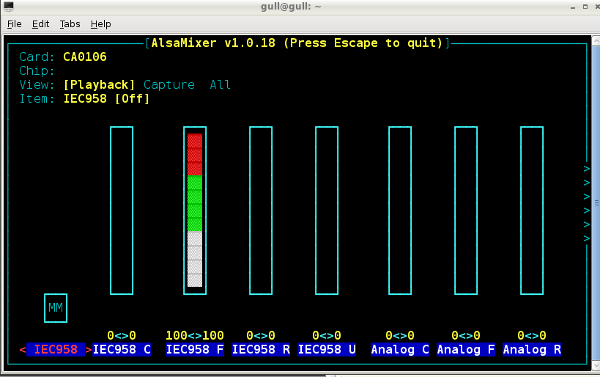Click the left arrow beside red IEC958
Screen dimensions: 600x377
(23, 349)
